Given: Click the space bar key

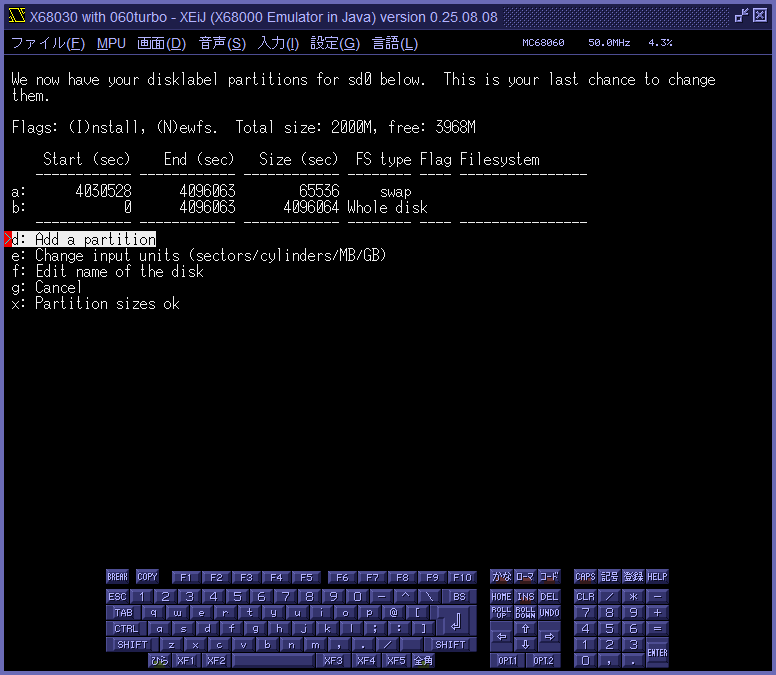Looking at the screenshot, I should tap(273, 660).
